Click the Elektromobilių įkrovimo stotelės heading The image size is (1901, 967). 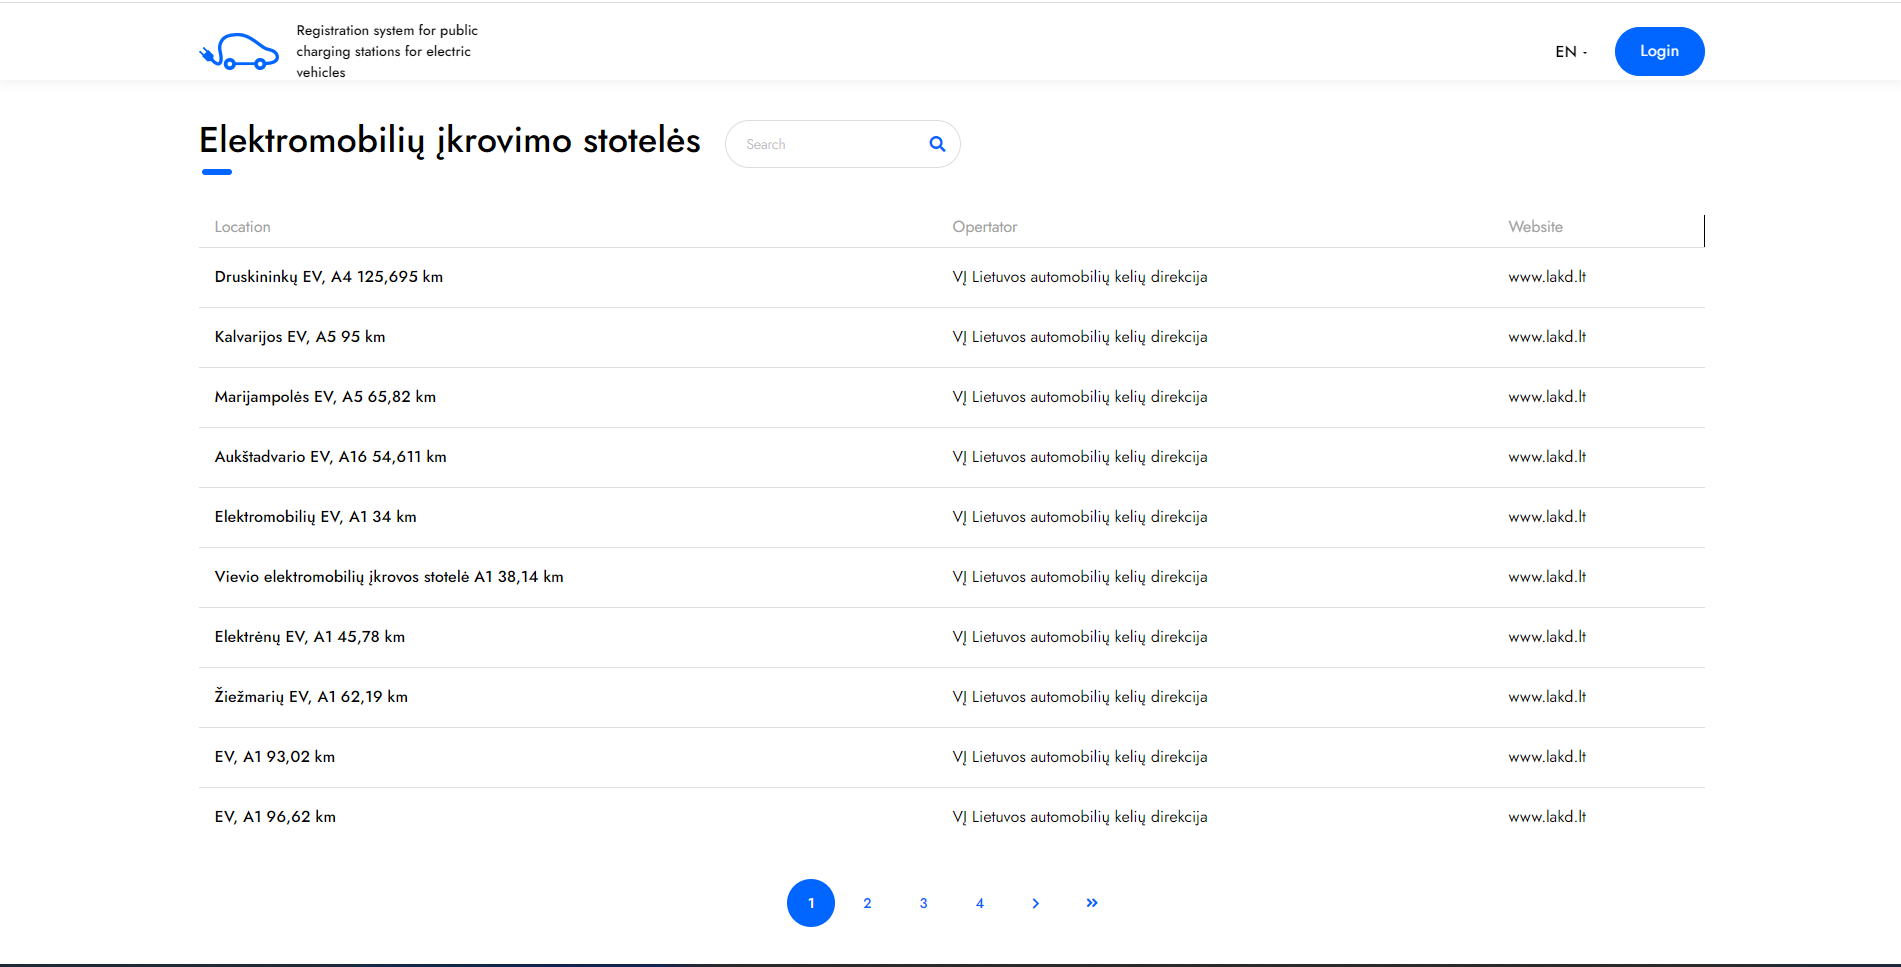click(x=450, y=141)
